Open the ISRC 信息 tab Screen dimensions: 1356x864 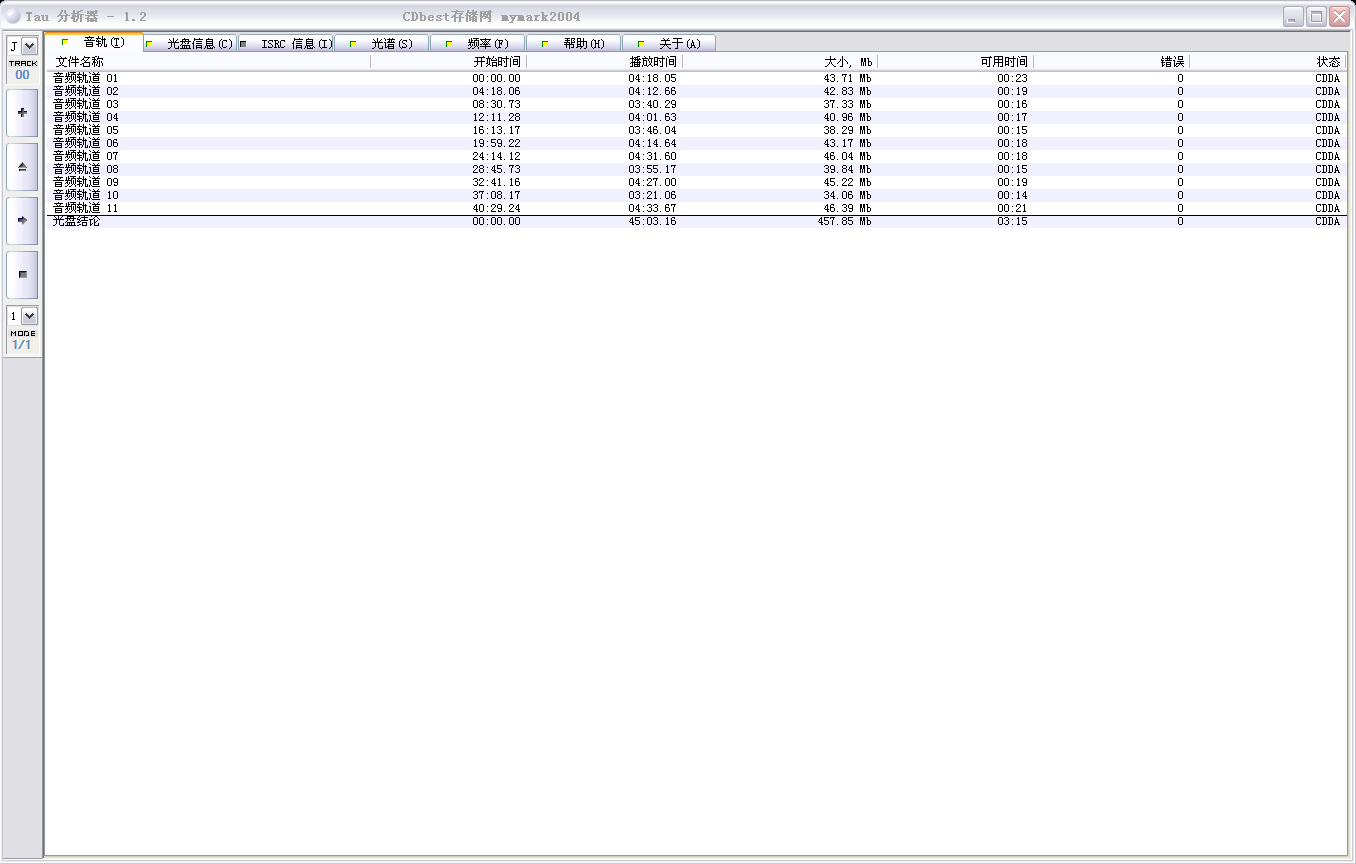286,43
